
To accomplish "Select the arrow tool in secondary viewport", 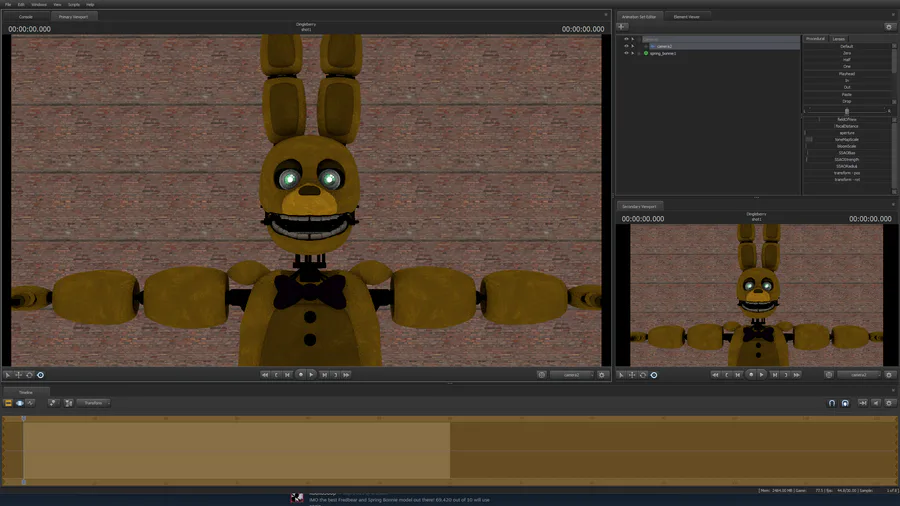I will [x=621, y=375].
